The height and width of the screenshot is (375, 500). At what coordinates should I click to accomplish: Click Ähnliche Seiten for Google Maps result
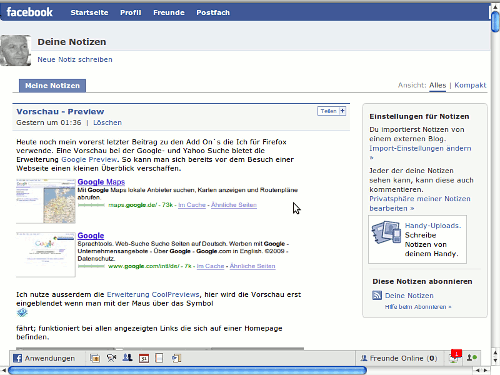click(x=234, y=205)
